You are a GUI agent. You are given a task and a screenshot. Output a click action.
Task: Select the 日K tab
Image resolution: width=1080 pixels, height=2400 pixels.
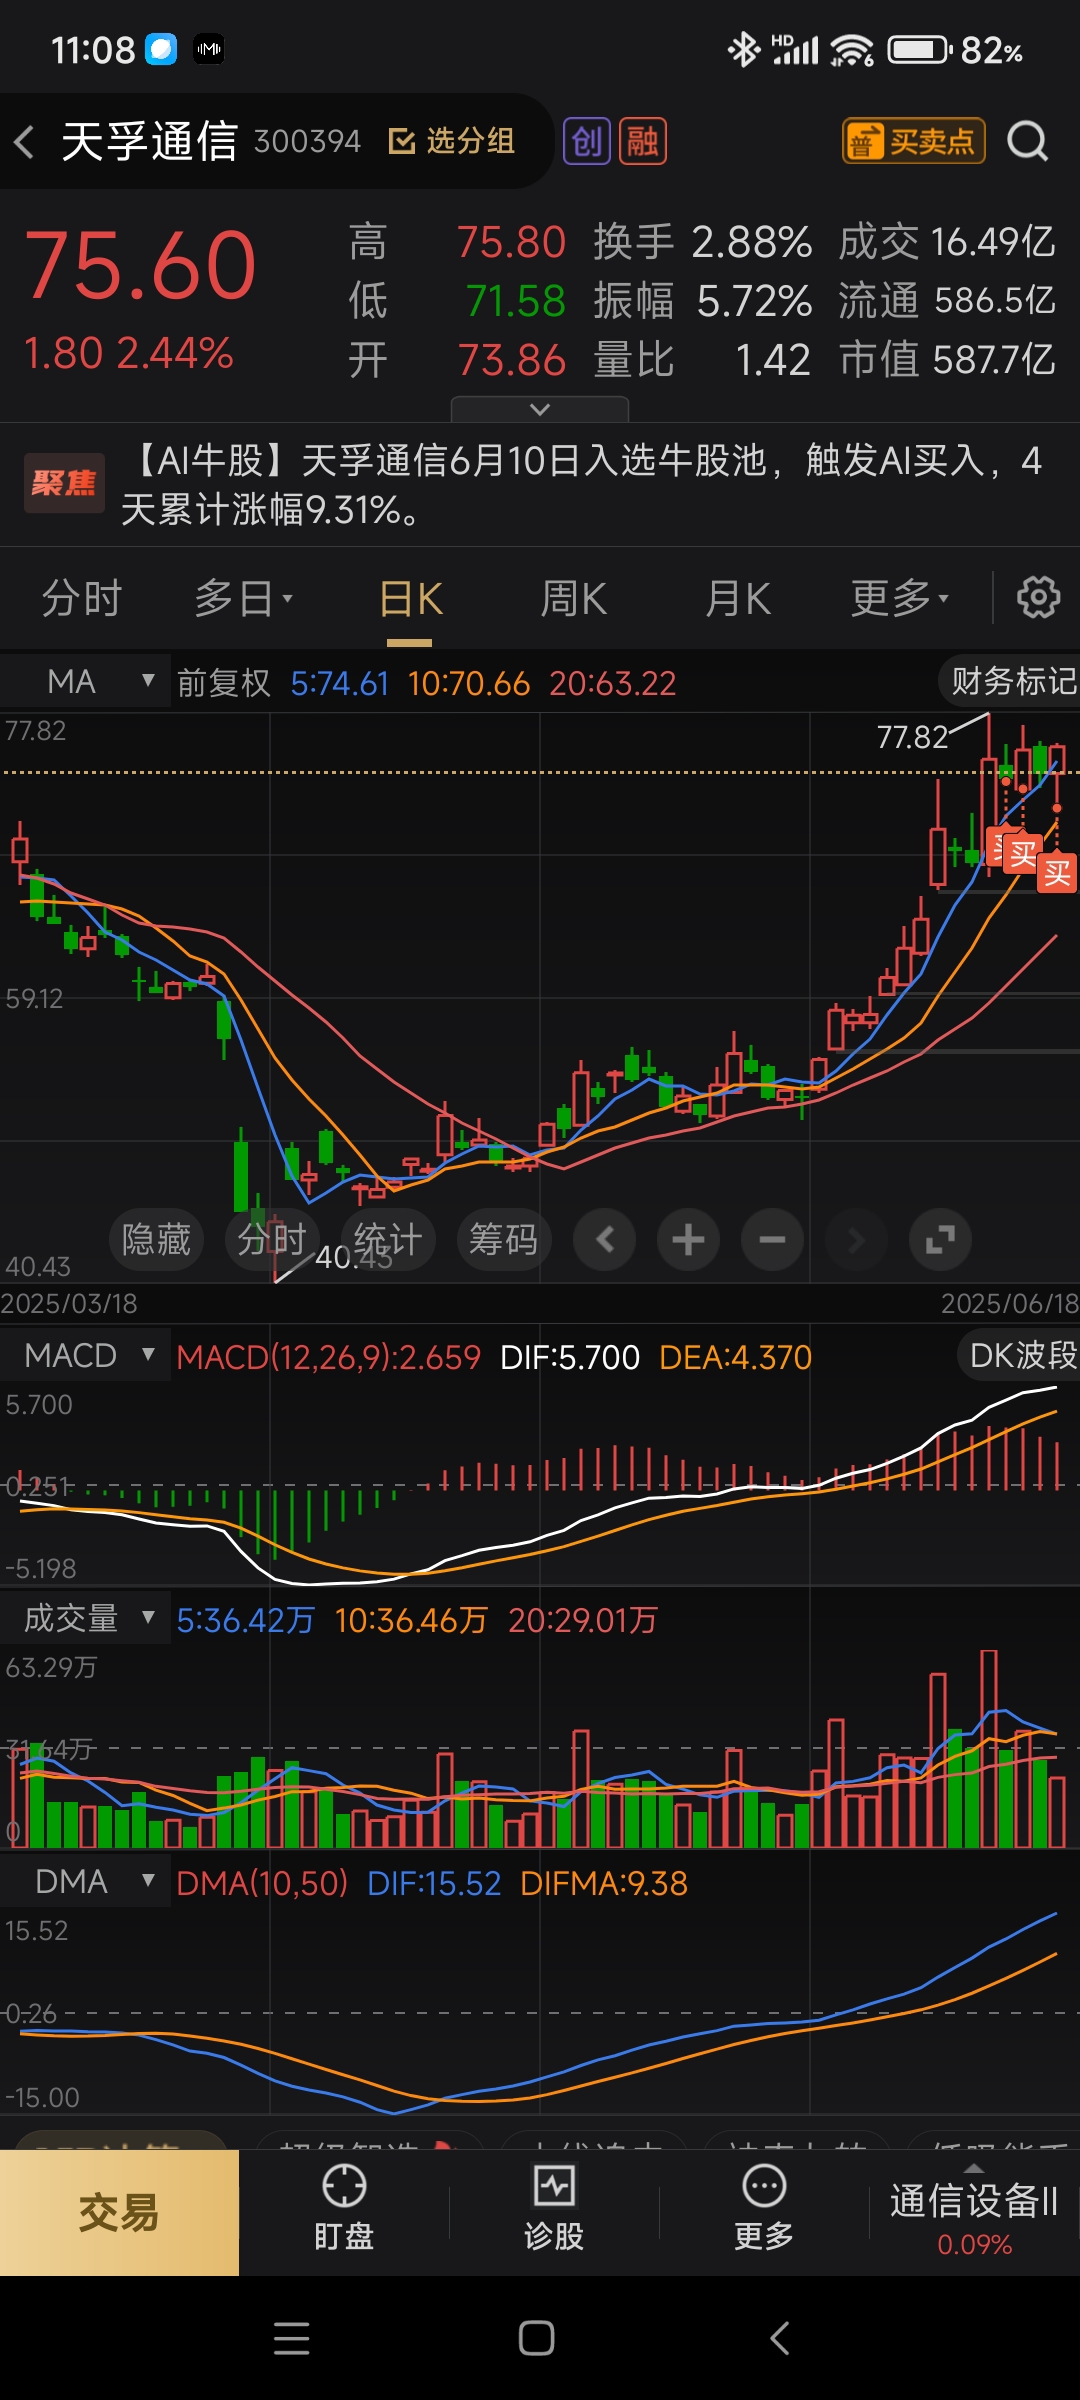tap(411, 599)
